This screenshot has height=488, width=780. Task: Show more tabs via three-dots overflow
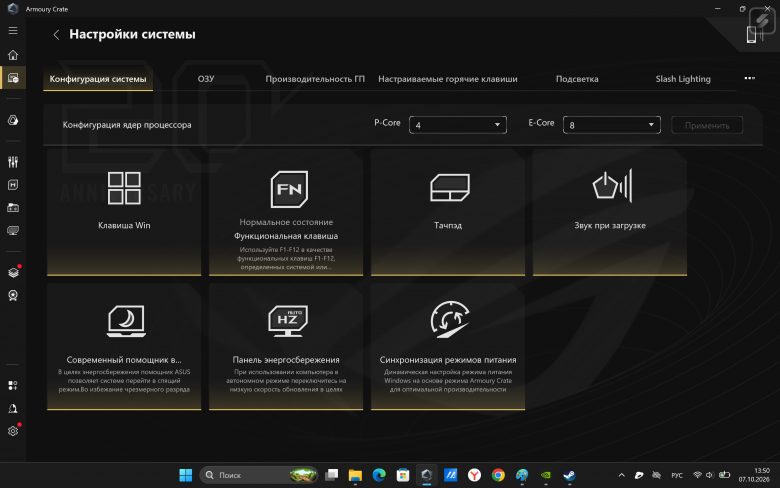pyautogui.click(x=749, y=78)
